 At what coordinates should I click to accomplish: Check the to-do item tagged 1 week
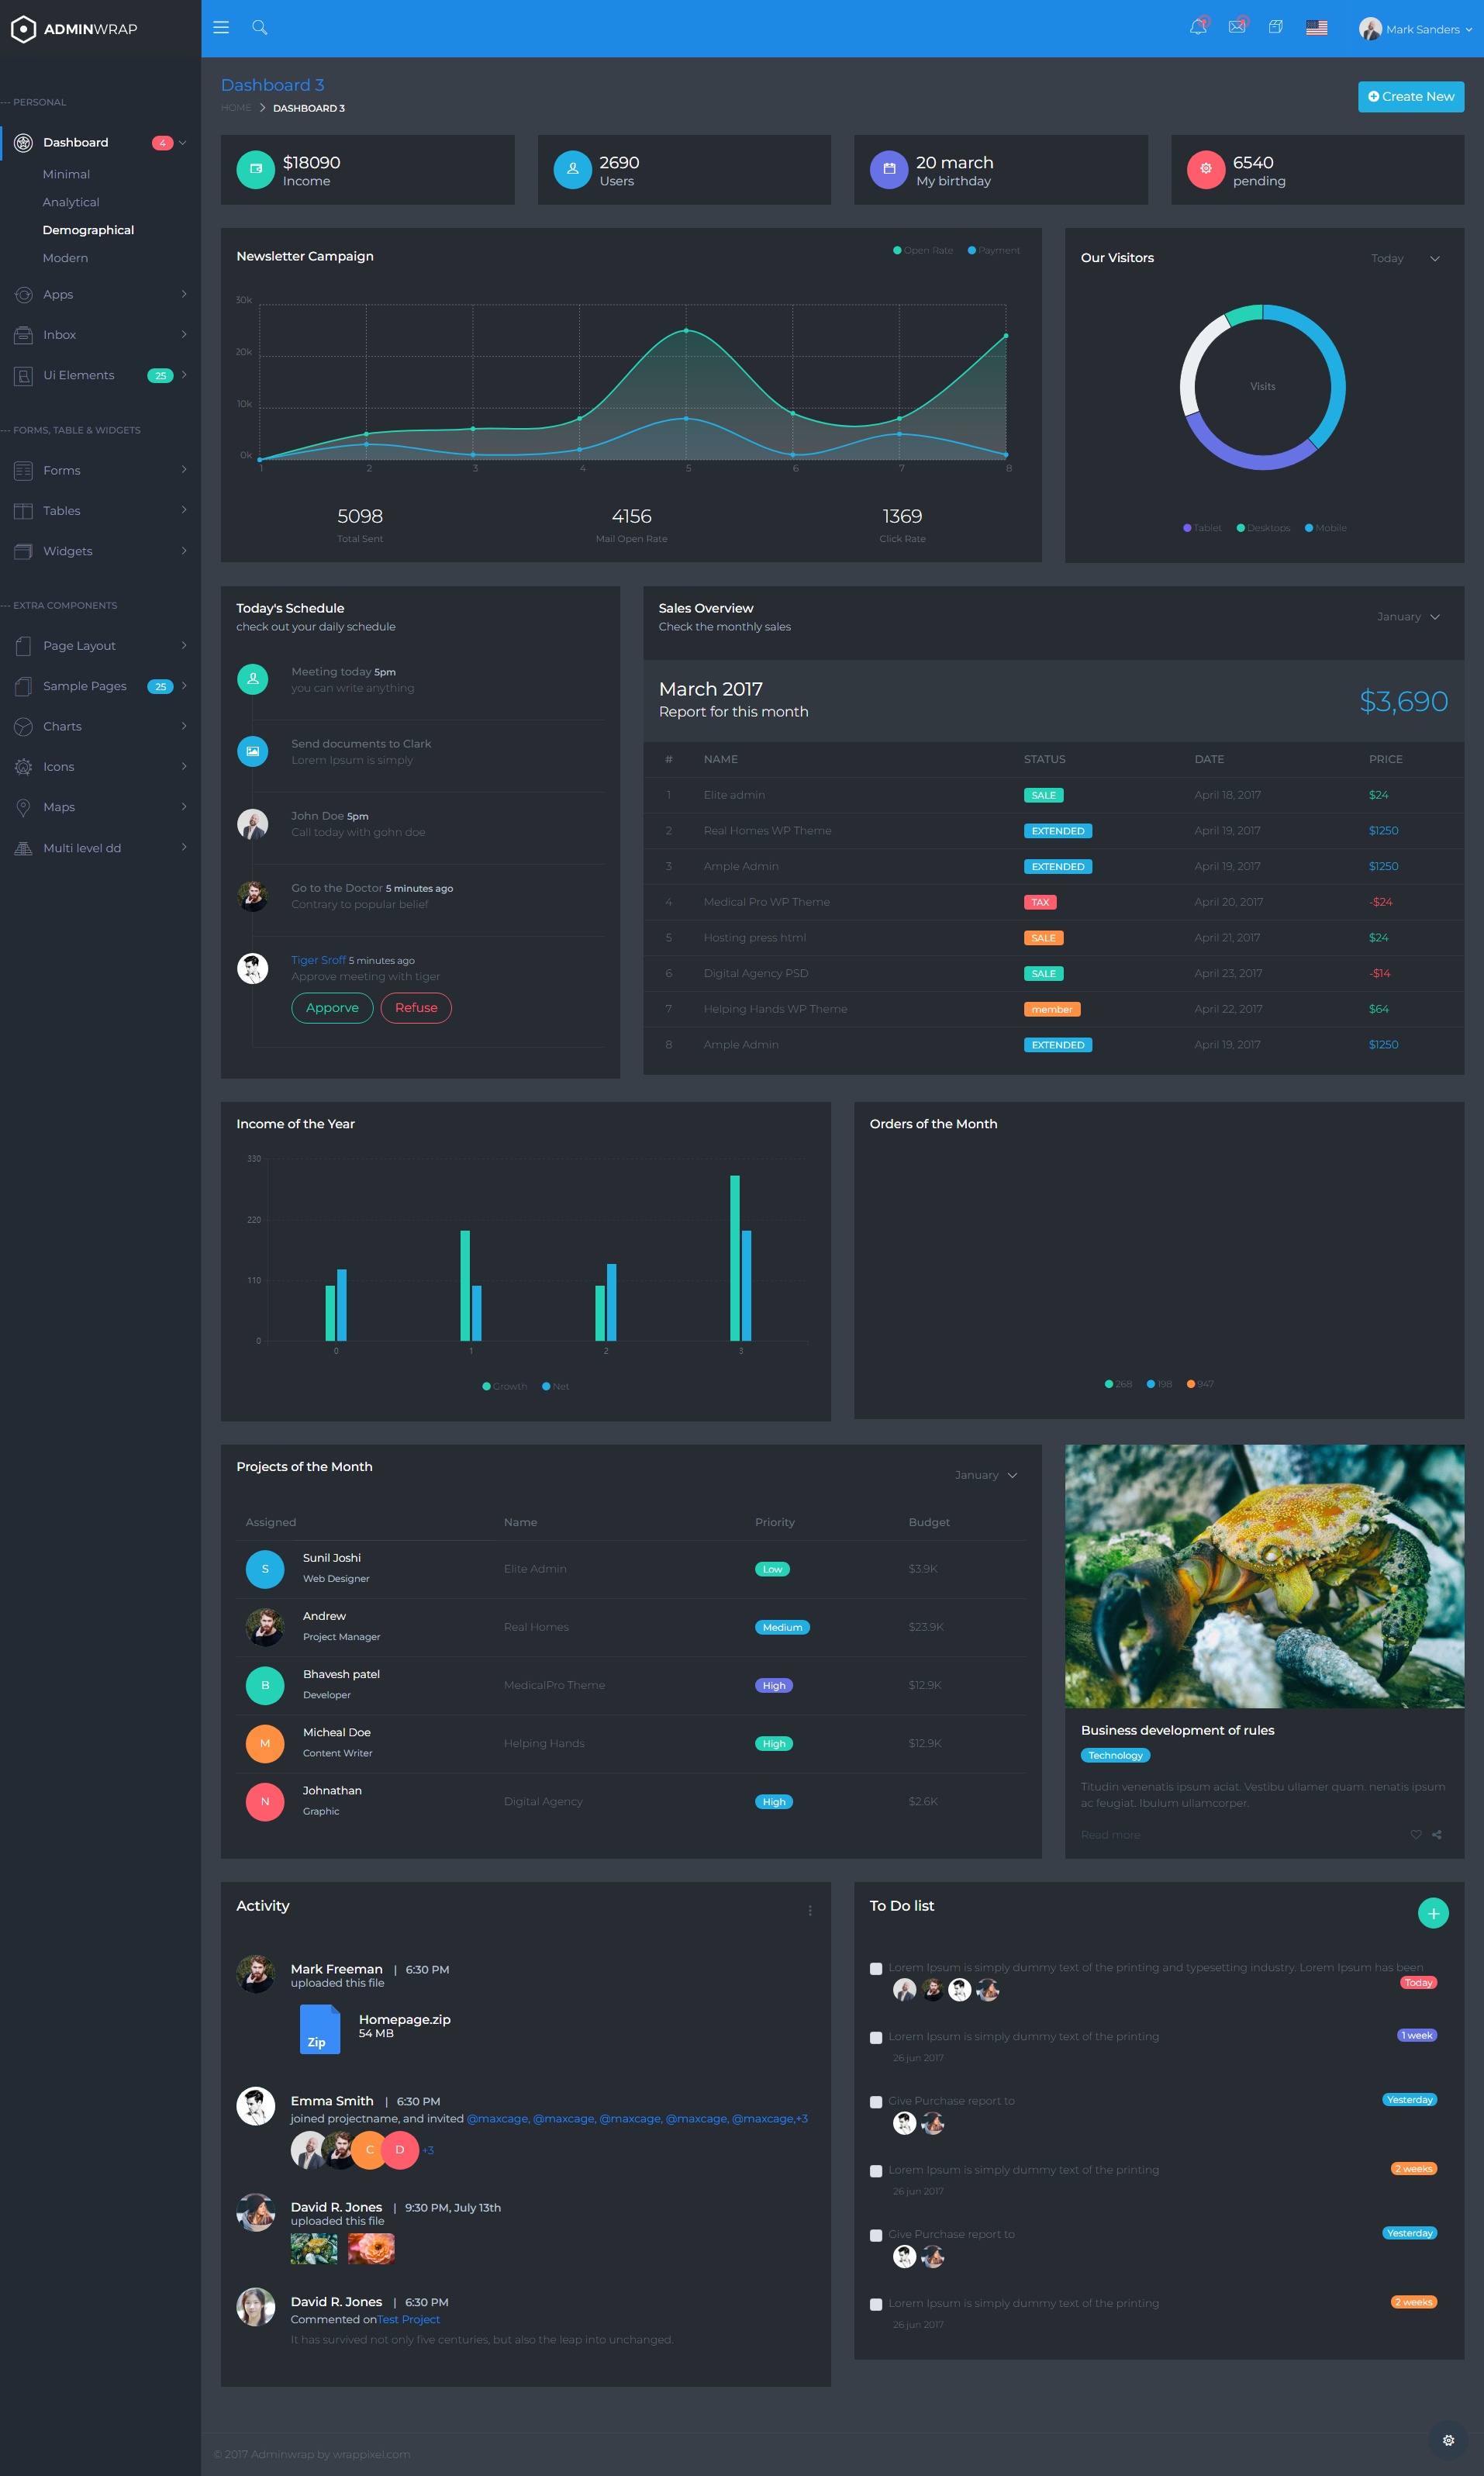tap(876, 2038)
